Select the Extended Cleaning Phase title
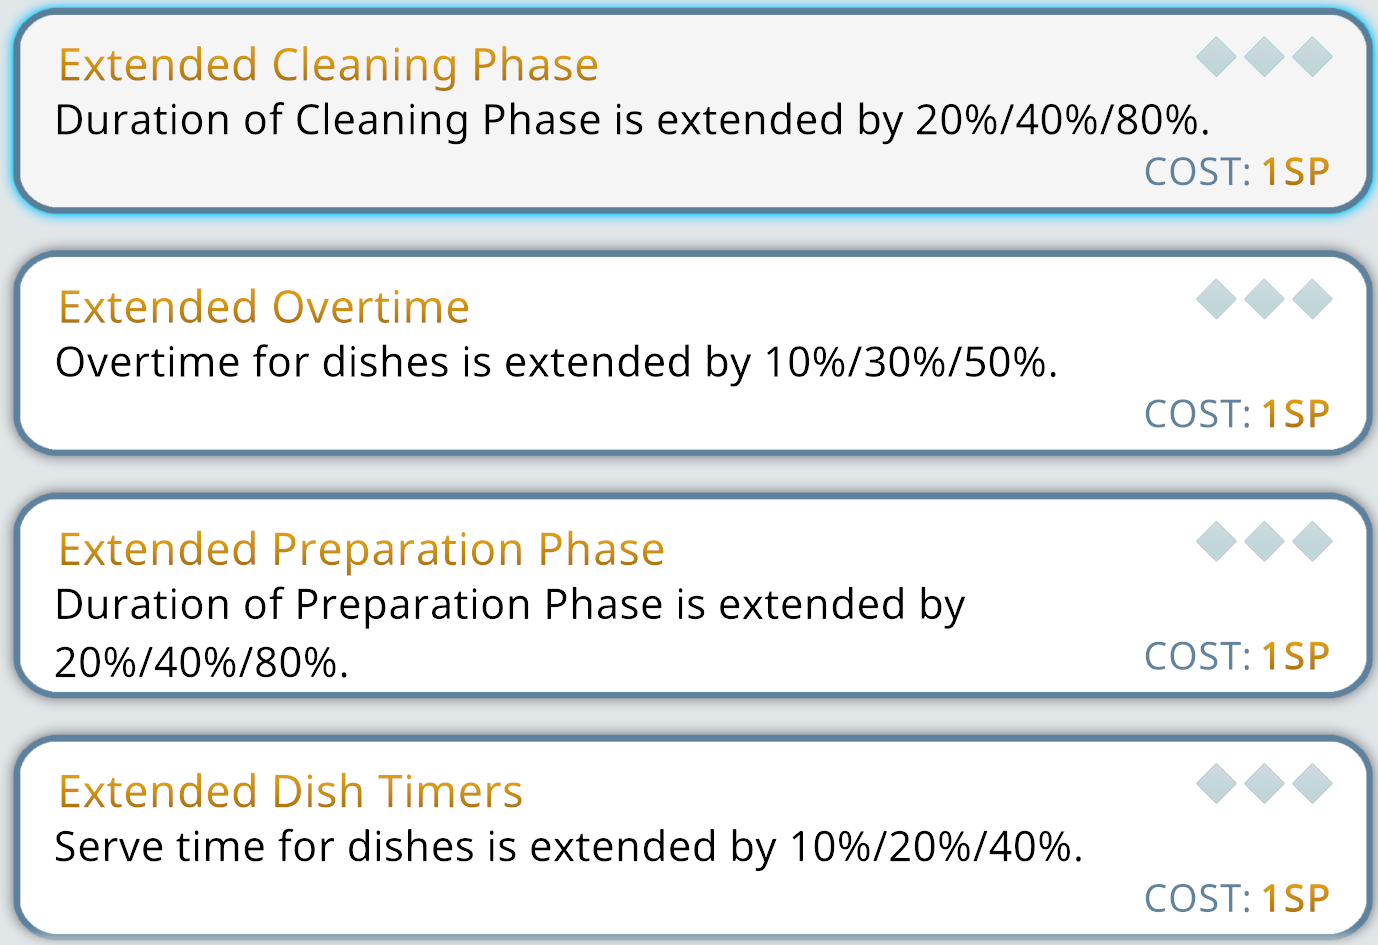This screenshot has width=1378, height=945. point(328,66)
